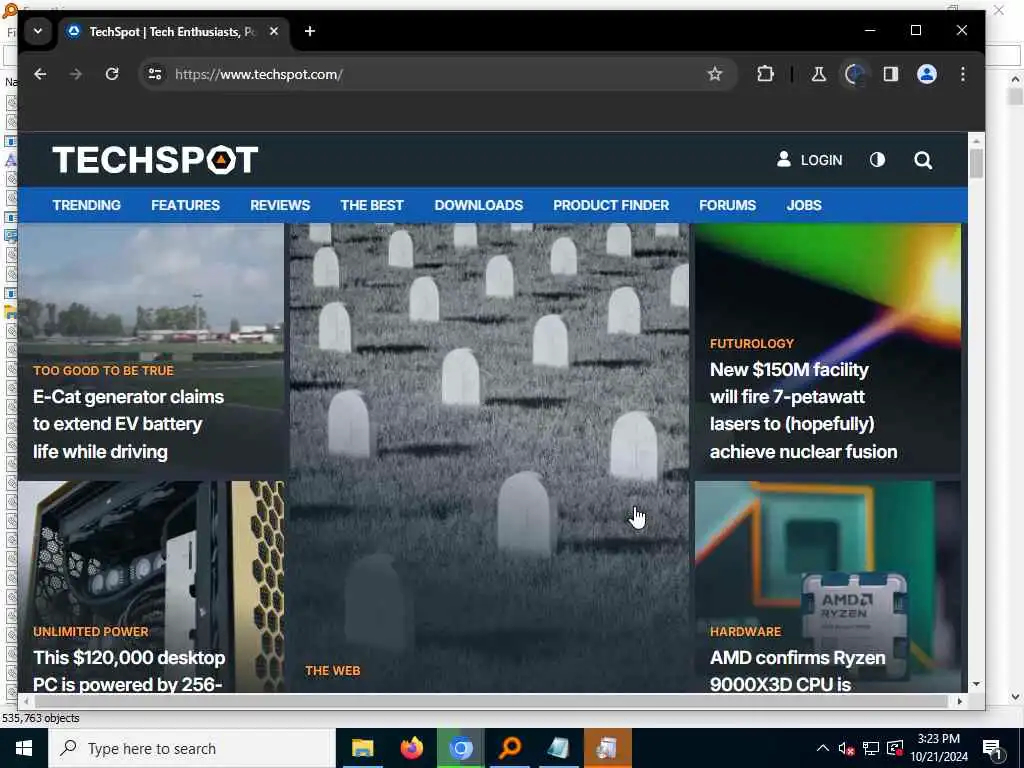This screenshot has height=768, width=1024.
Task: Open the orange-highlighted taskbar app
Action: (608, 748)
